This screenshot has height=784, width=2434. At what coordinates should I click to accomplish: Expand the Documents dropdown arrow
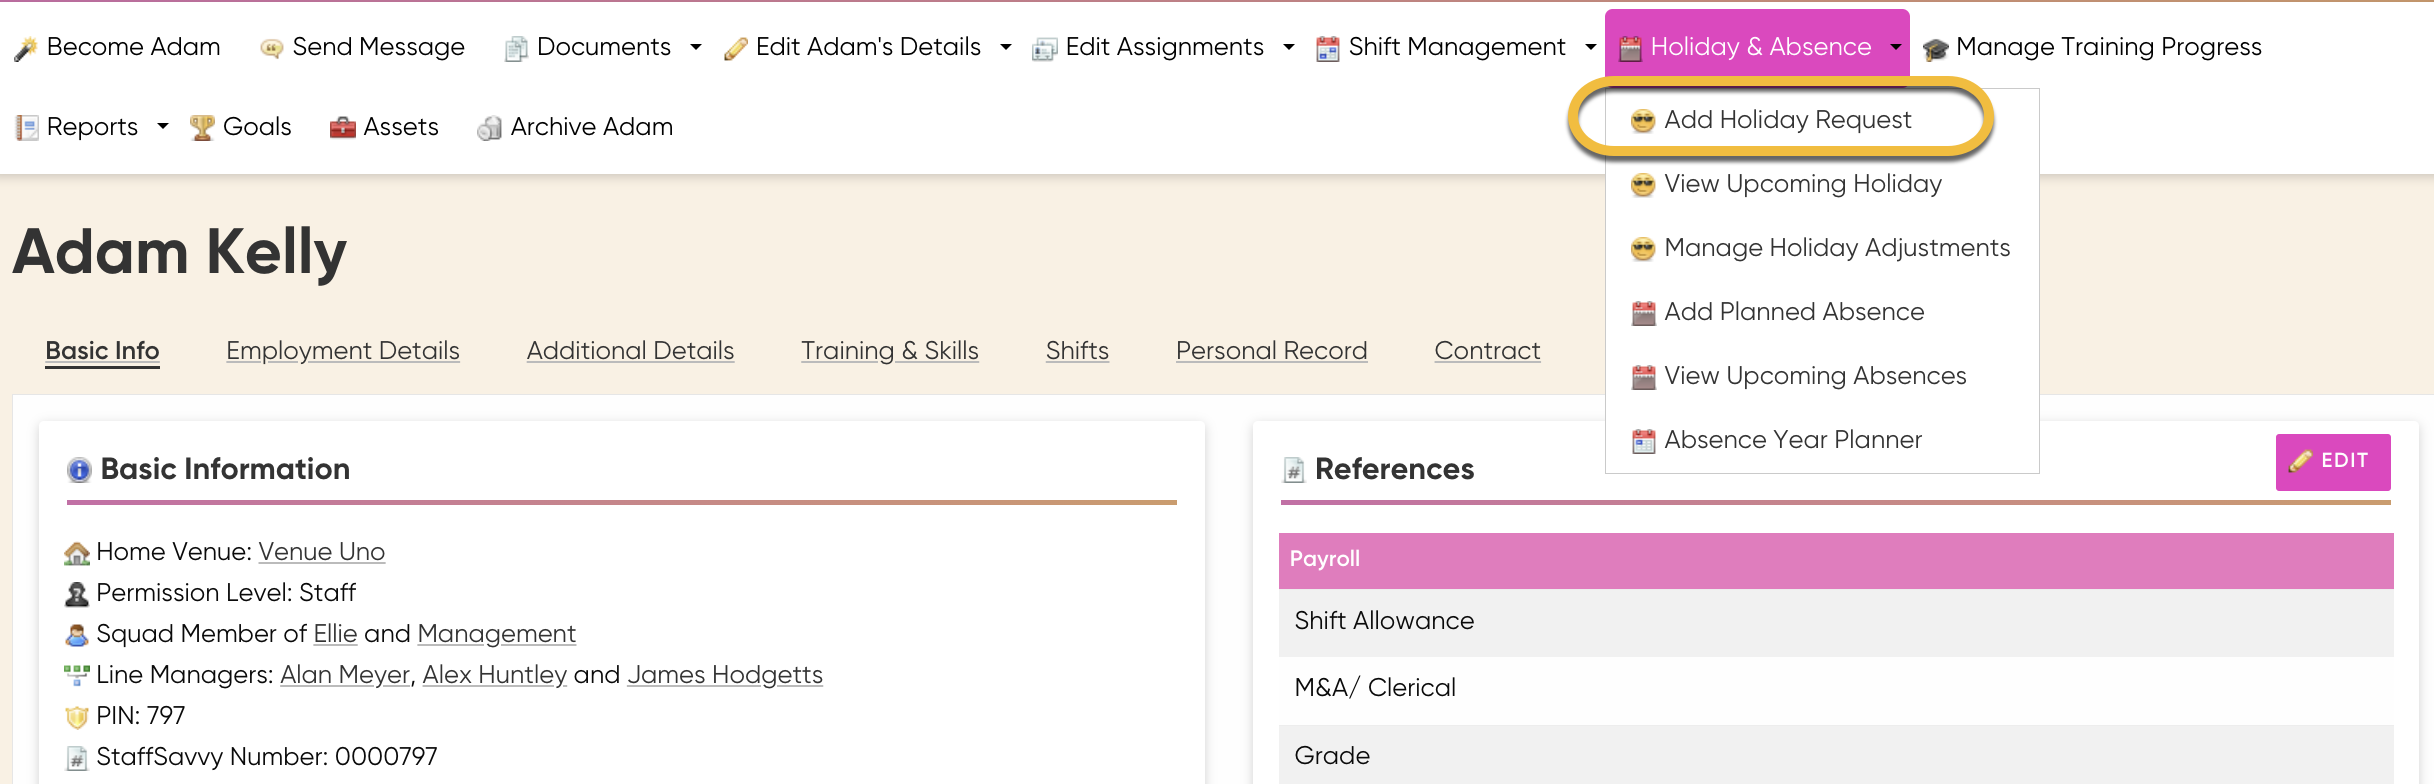pyautogui.click(x=696, y=47)
